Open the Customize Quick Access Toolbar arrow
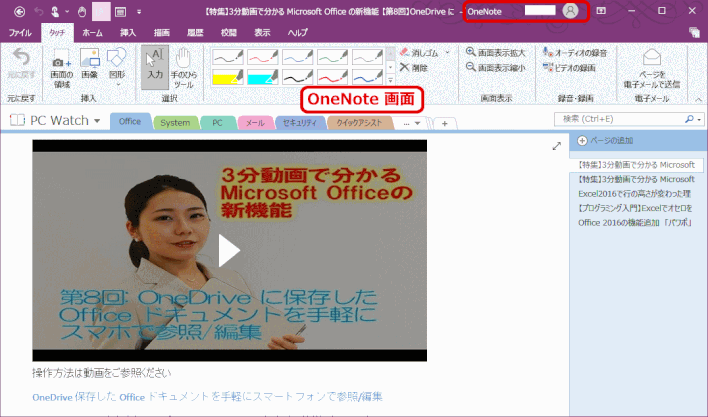 [x=139, y=12]
